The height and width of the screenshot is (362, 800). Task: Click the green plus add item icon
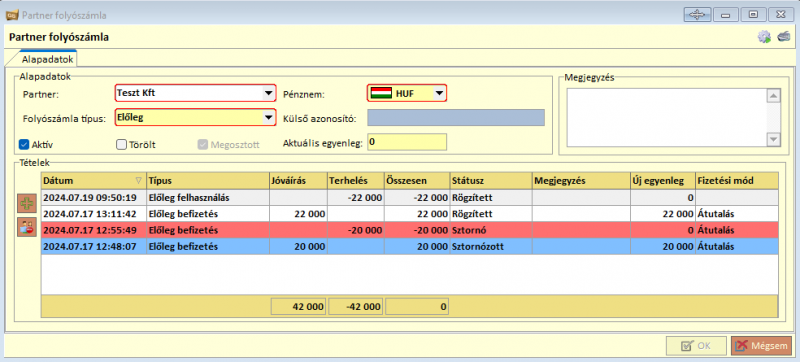26,204
